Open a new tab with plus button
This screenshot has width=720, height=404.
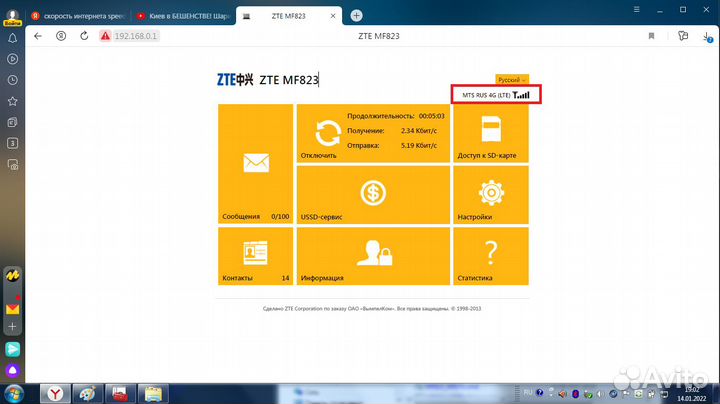pyautogui.click(x=356, y=16)
